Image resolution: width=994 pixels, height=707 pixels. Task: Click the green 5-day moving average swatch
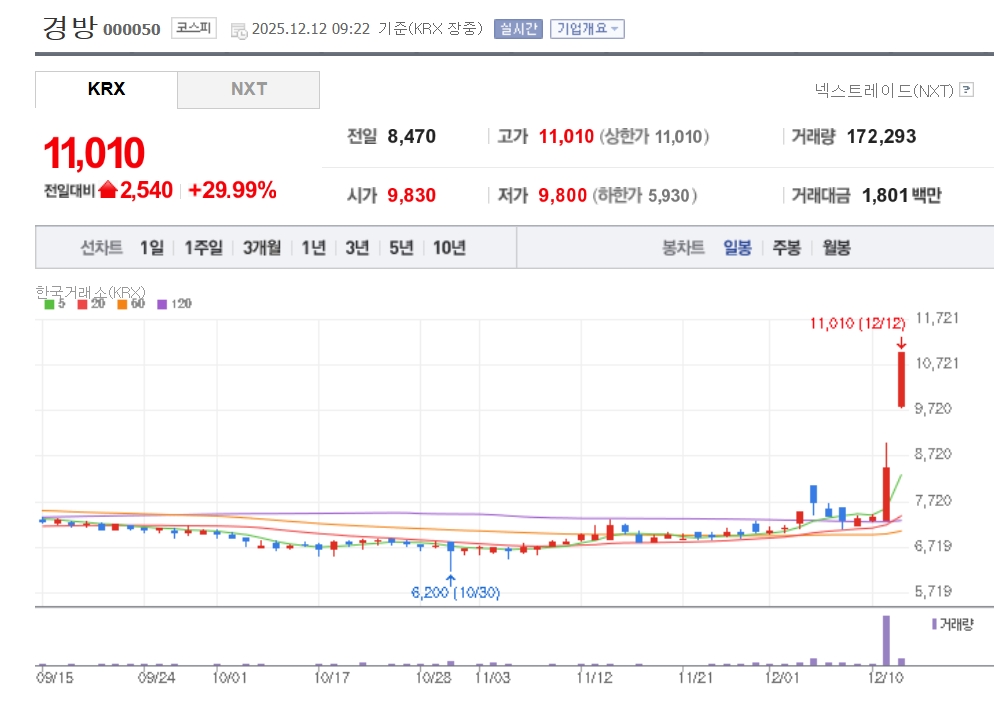click(x=49, y=304)
